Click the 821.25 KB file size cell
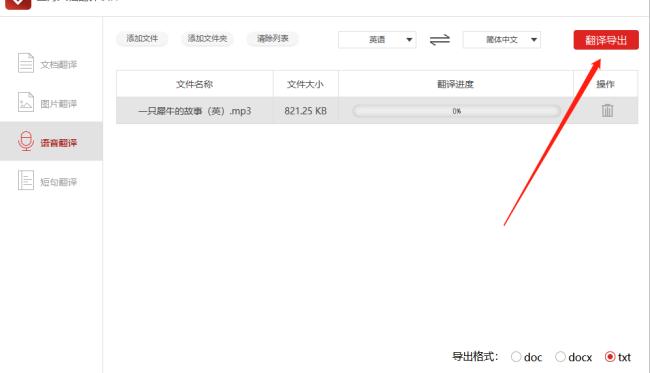 point(306,111)
